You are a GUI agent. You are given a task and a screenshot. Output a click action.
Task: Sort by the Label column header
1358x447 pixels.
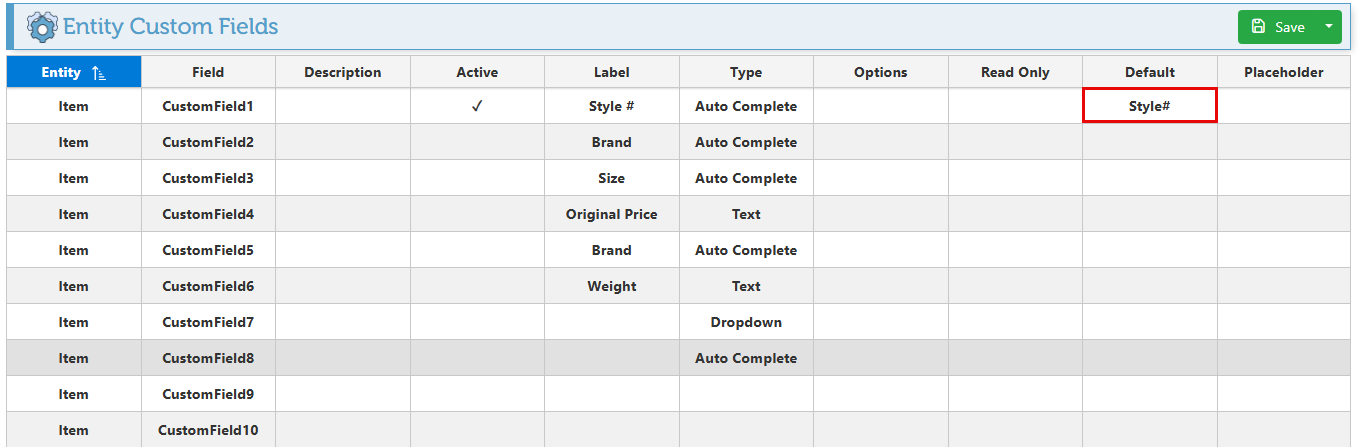[x=611, y=72]
